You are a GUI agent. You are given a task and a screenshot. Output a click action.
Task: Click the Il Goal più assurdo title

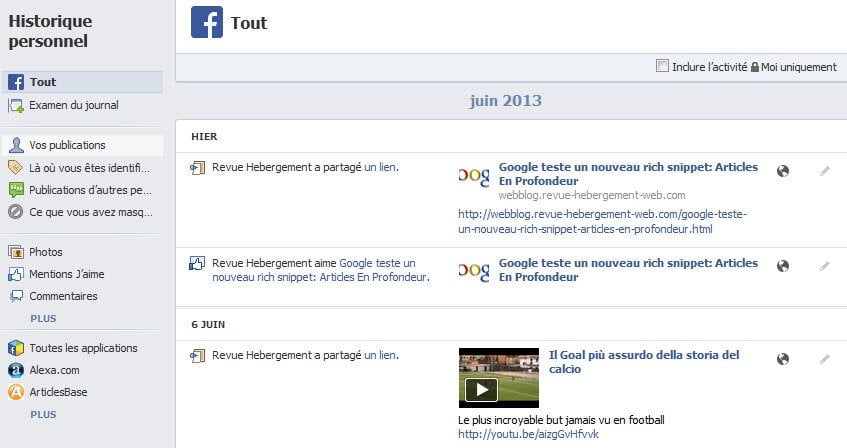coord(644,362)
